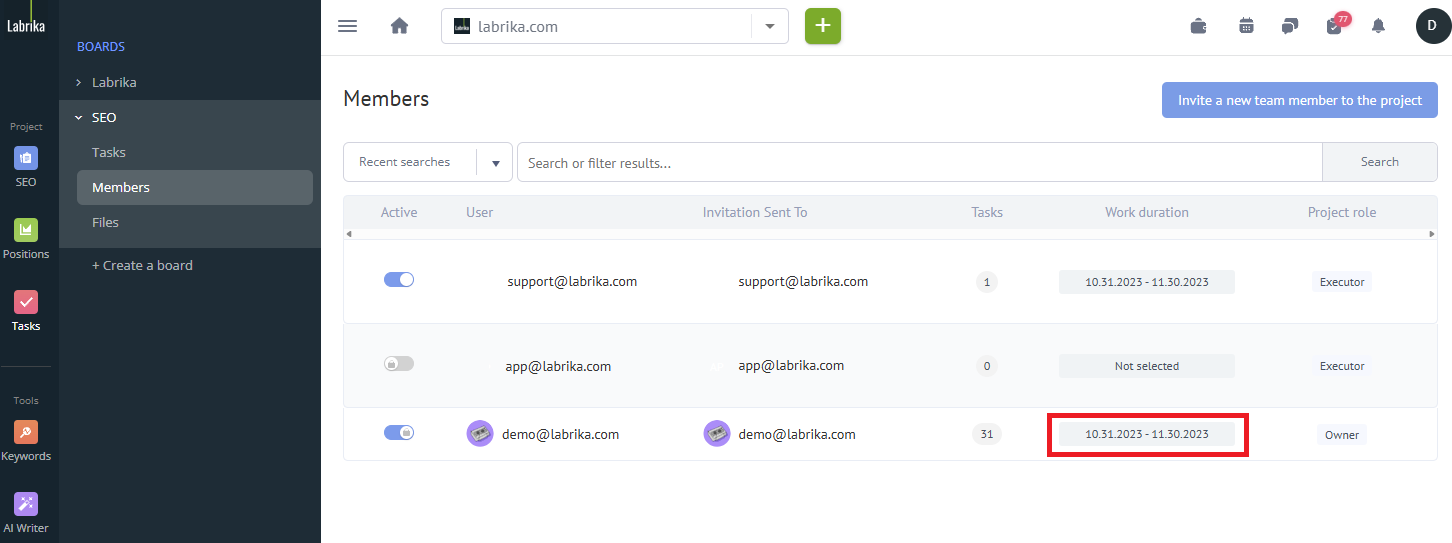Click the tasks count 1 for support@labrika.com
This screenshot has width=1452, height=543.
point(987,282)
